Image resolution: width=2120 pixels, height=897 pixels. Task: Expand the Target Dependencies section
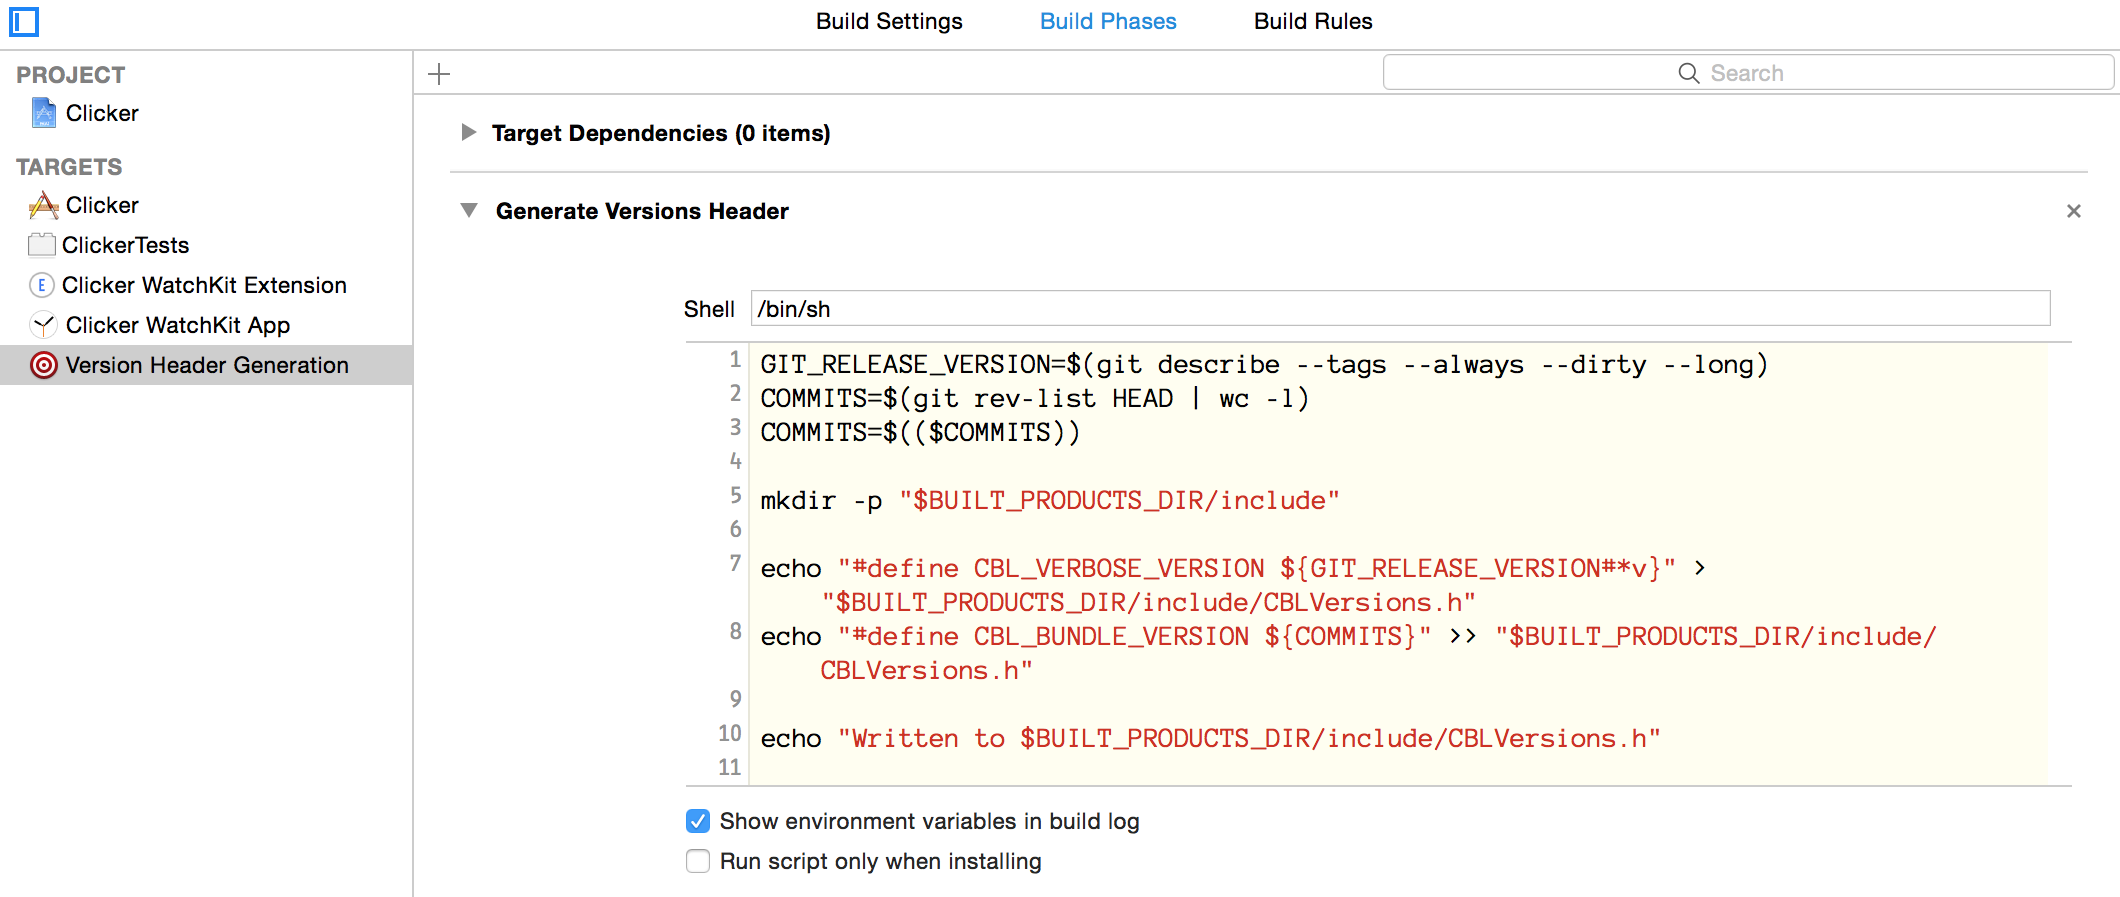pos(468,133)
